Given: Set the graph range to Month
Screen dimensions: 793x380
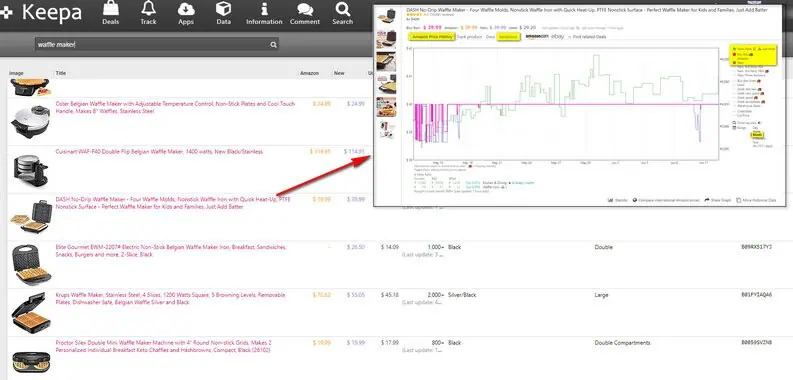Looking at the screenshot, I should [x=757, y=135].
